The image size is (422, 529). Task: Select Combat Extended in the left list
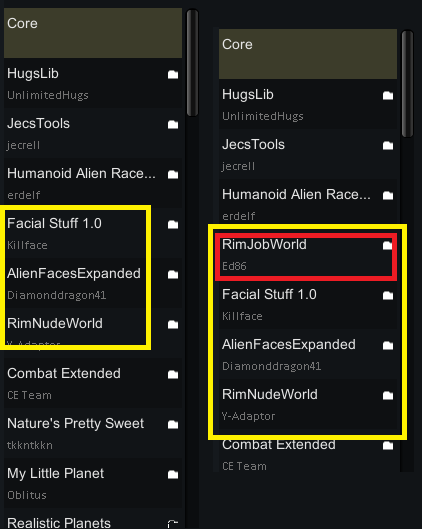pos(93,383)
